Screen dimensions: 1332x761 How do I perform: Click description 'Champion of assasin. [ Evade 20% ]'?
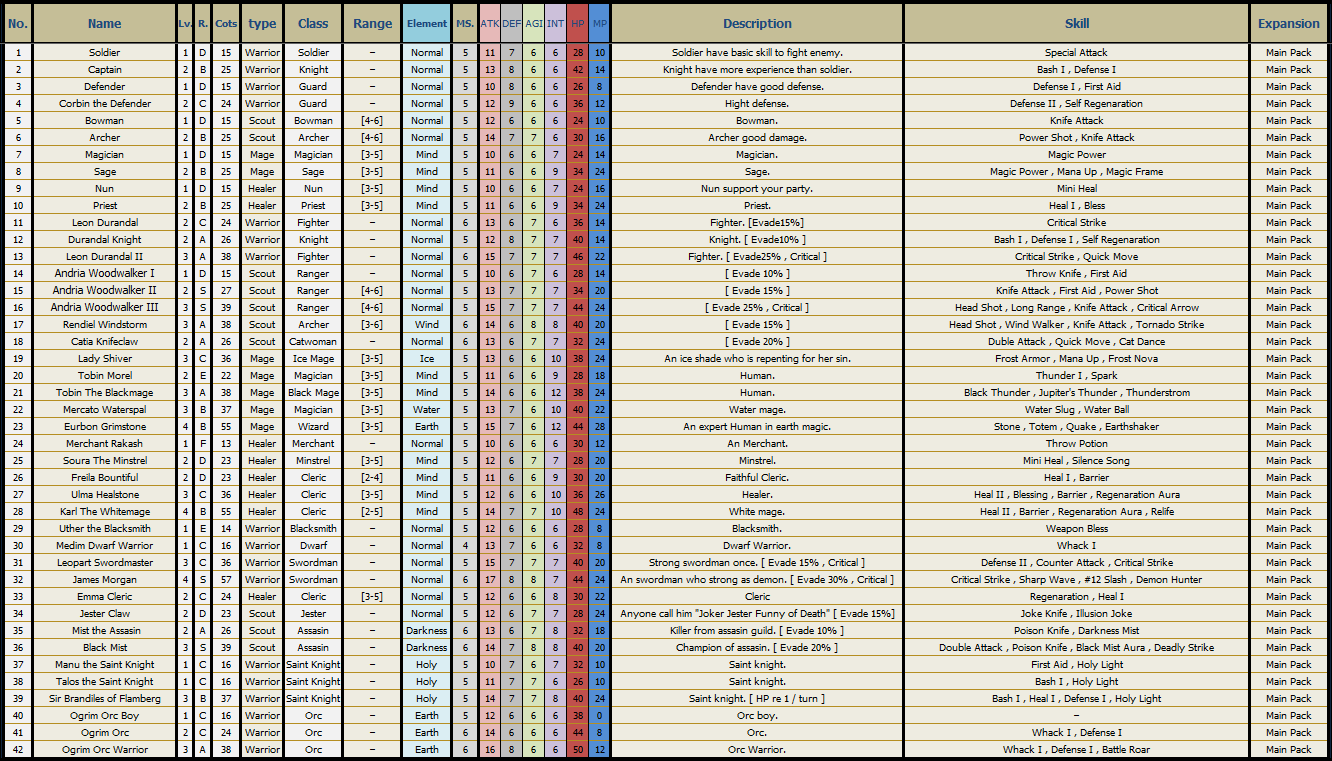tap(757, 648)
